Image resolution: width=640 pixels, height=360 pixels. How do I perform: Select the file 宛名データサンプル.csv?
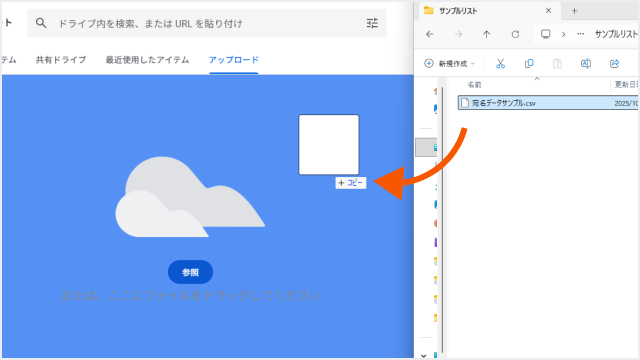coord(548,103)
